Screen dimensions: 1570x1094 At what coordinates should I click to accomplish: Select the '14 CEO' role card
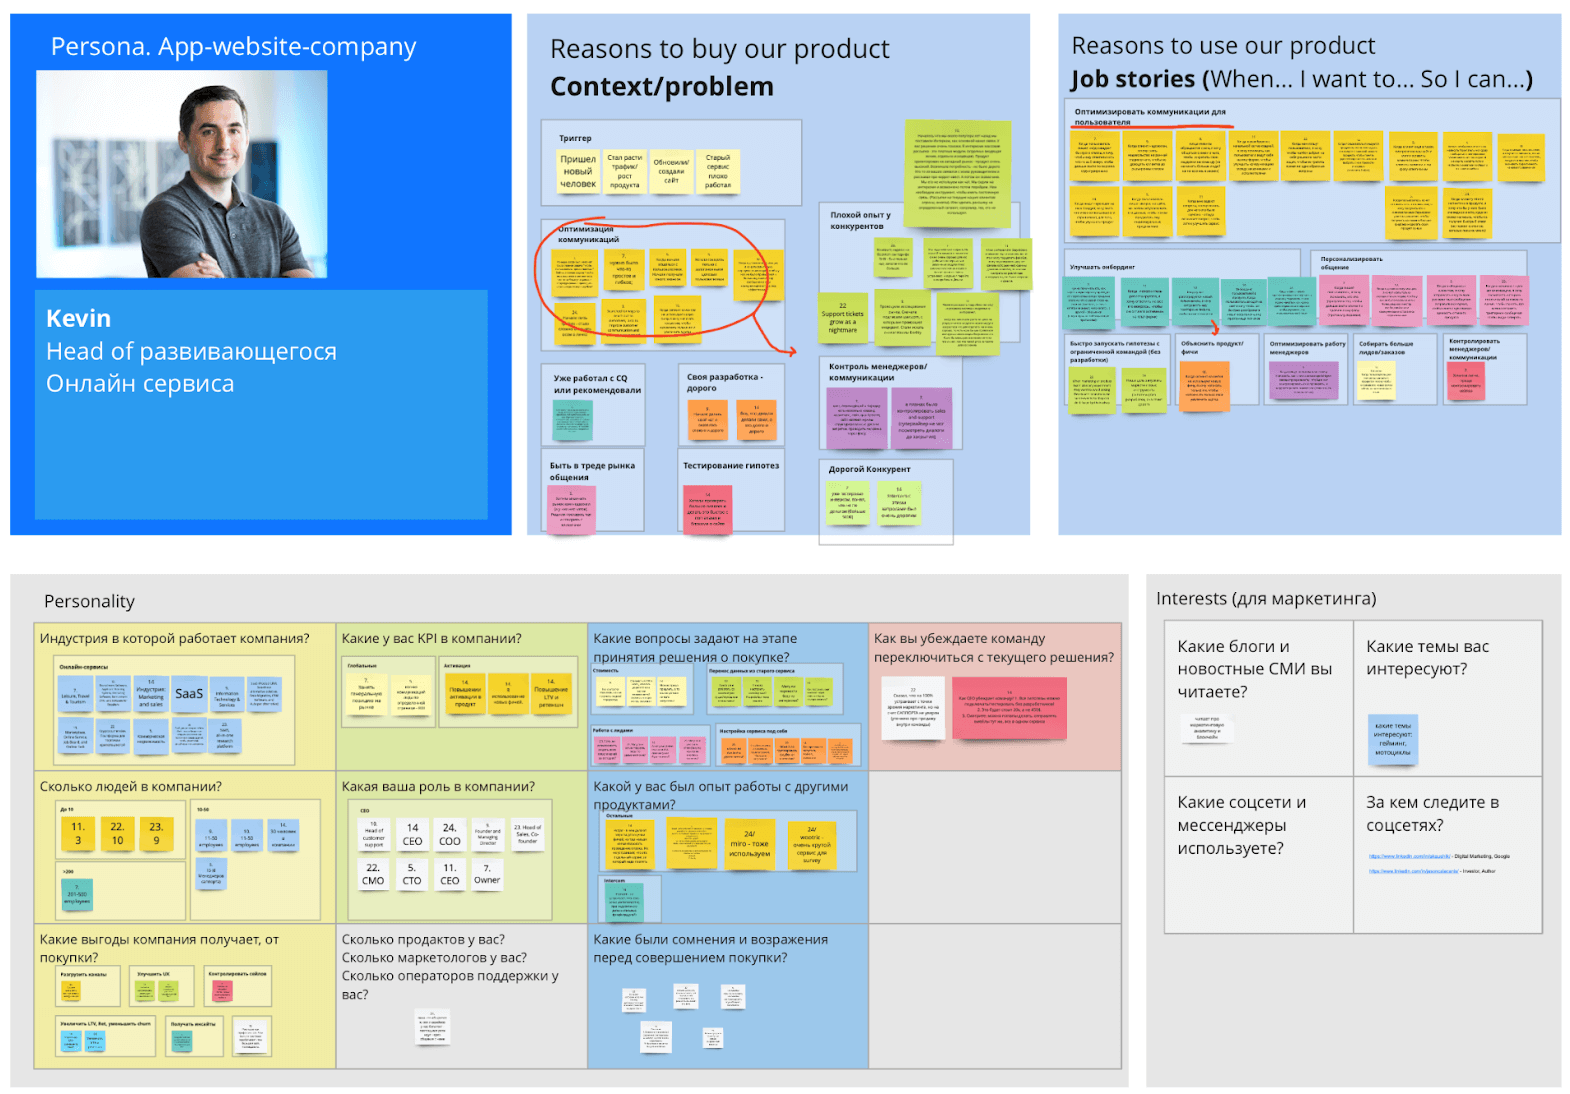click(412, 835)
